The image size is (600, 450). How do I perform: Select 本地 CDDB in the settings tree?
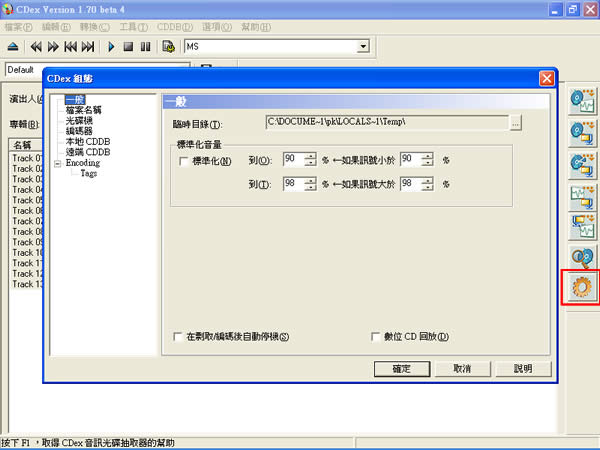click(x=88, y=142)
